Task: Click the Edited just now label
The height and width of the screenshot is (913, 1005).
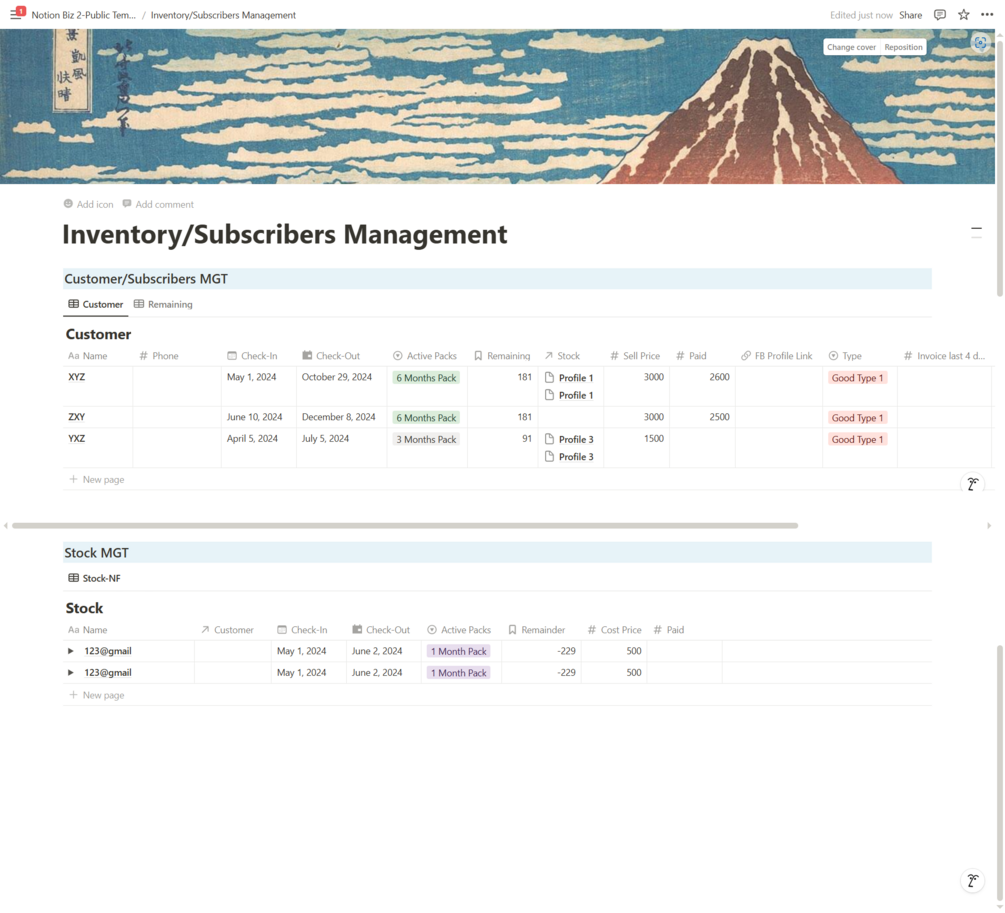Action: (x=861, y=15)
